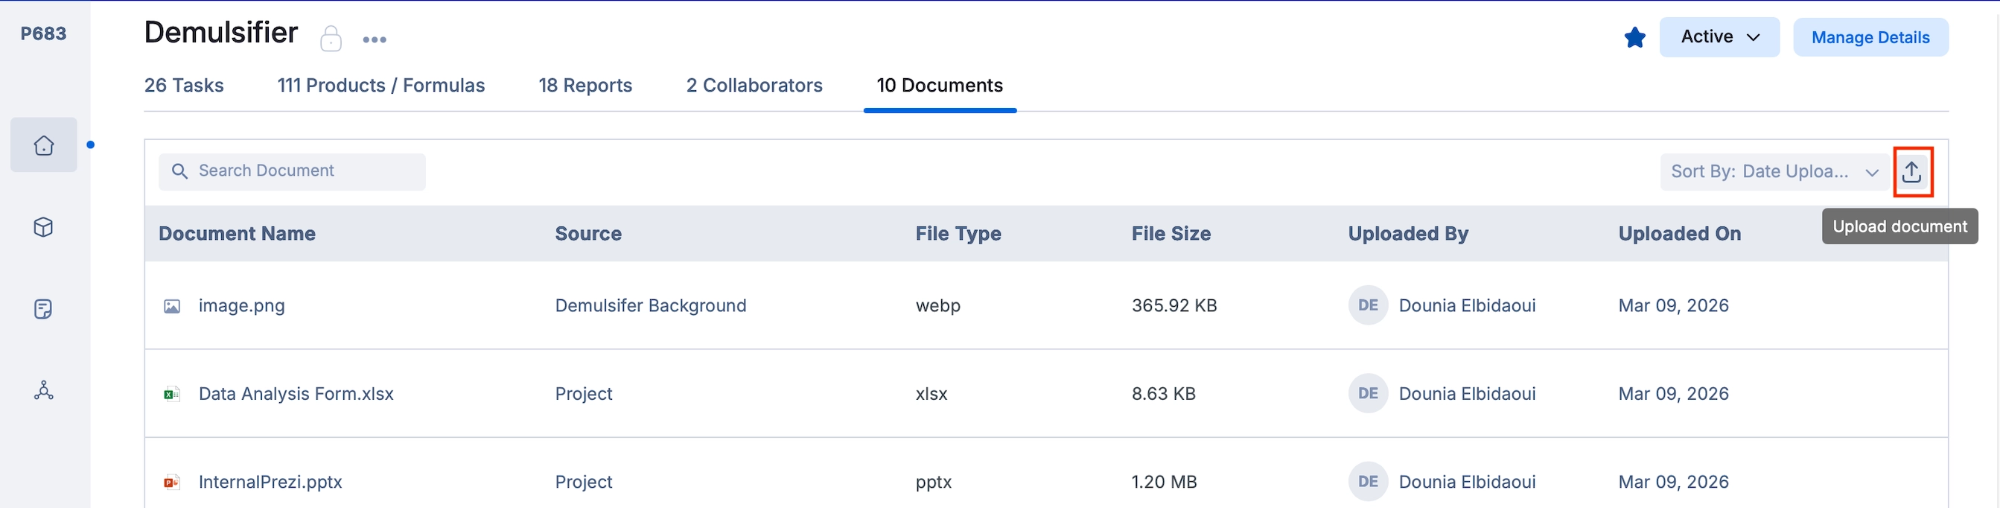Click the Excel icon for Data Analysis Form
The image size is (2000, 508).
pyautogui.click(x=172, y=394)
